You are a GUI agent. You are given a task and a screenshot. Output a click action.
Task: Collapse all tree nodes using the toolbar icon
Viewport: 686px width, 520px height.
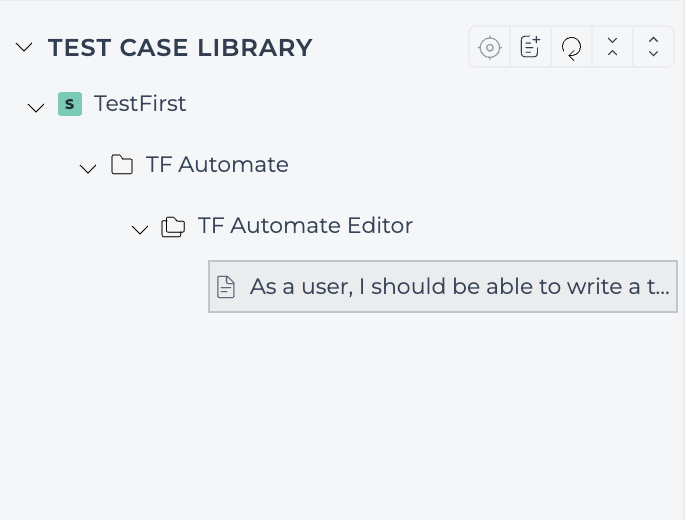point(612,47)
